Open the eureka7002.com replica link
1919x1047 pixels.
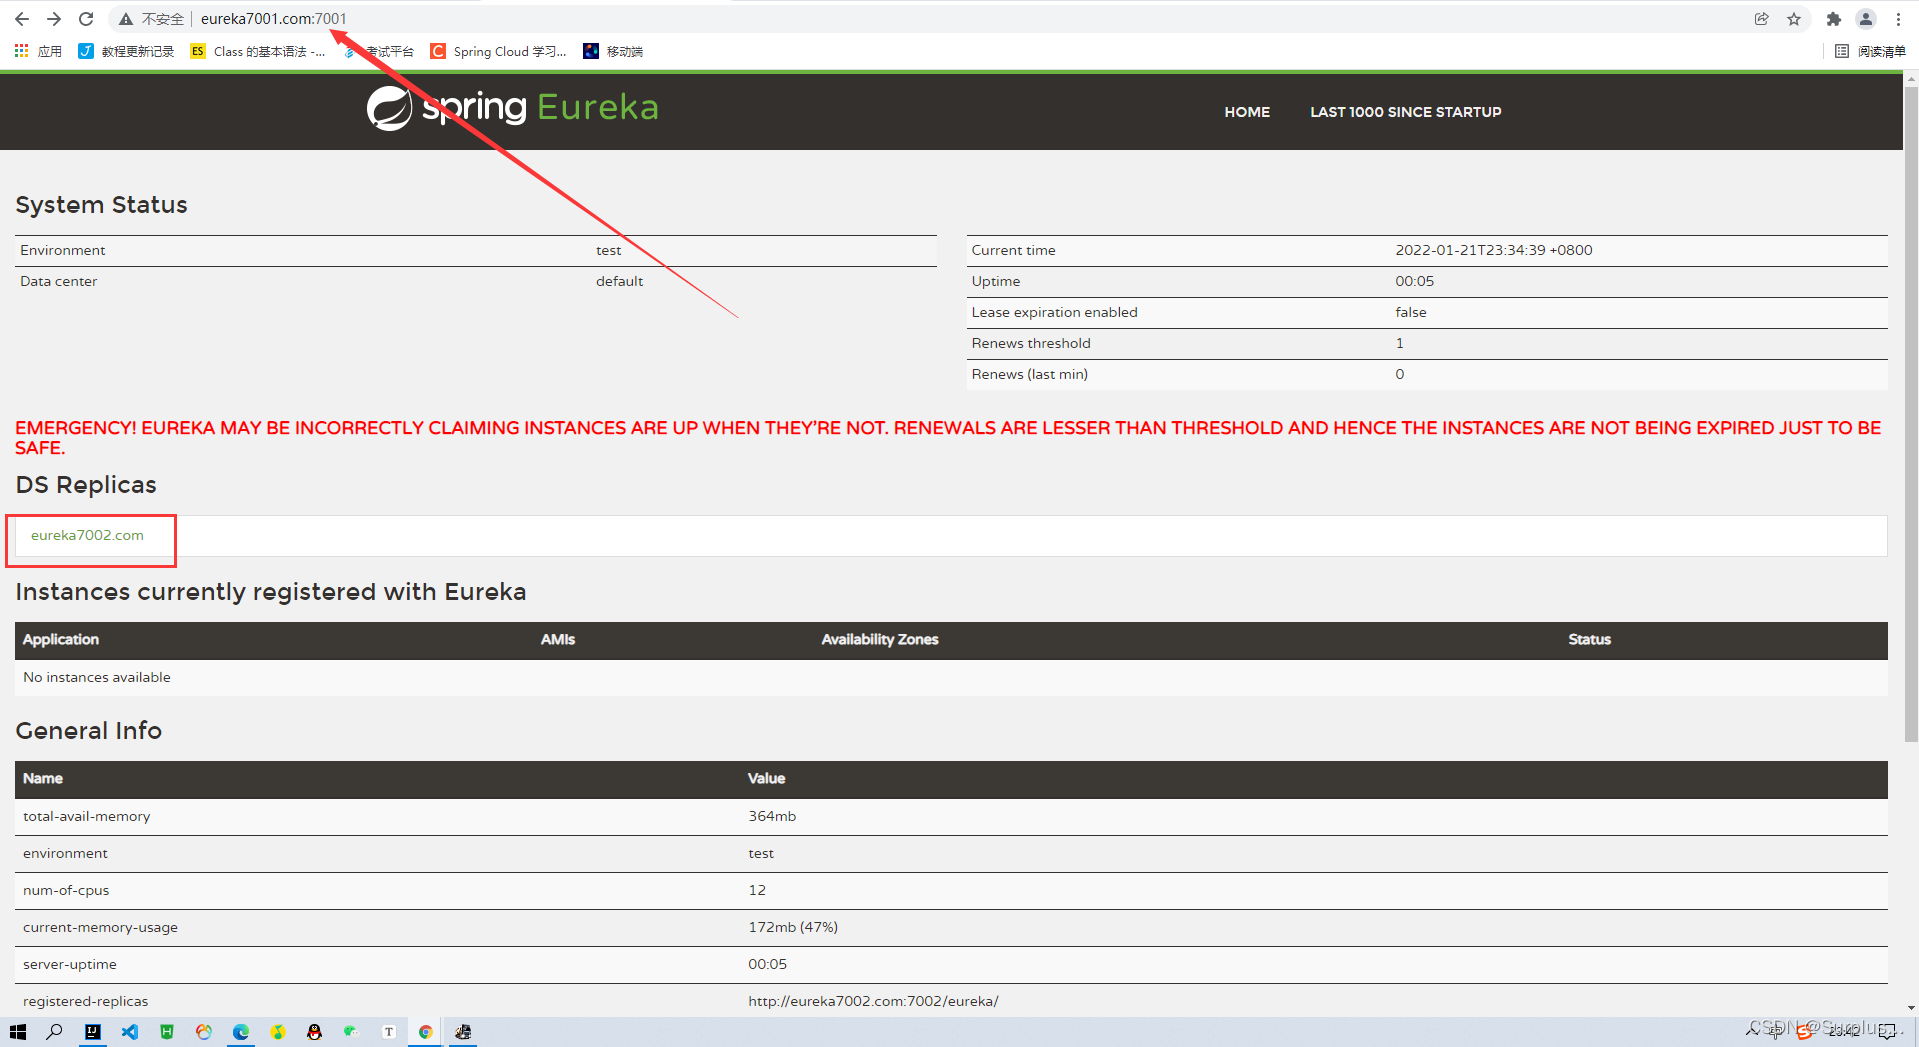click(87, 535)
